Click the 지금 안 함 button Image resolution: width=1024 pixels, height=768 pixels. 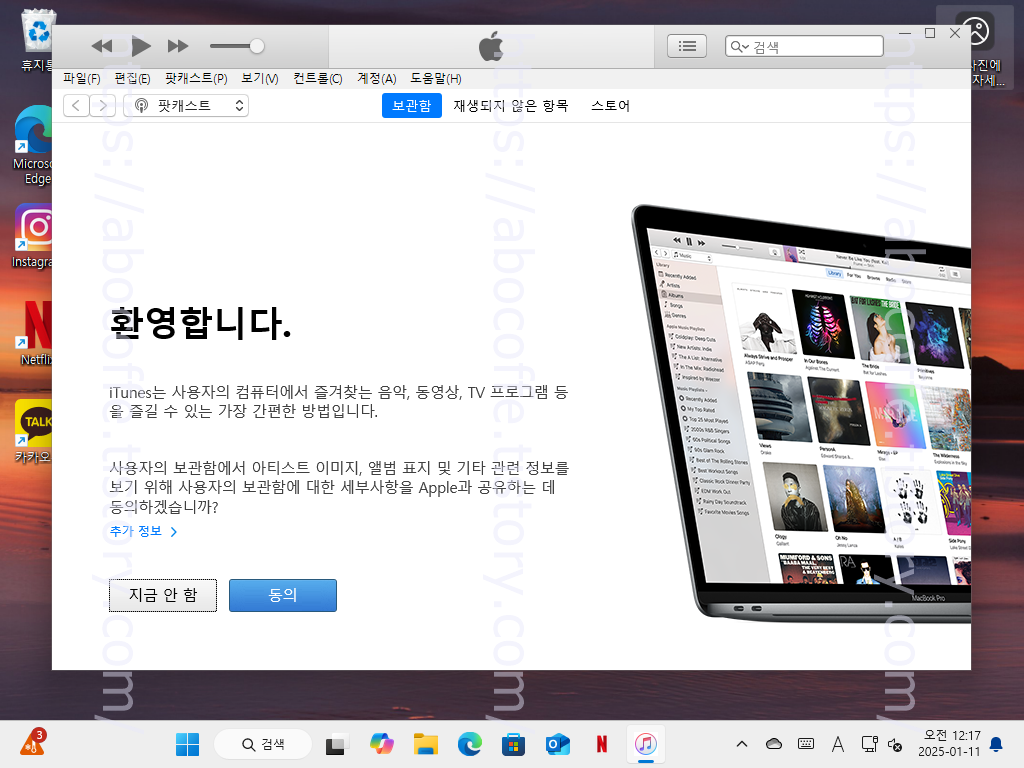[x=163, y=595]
